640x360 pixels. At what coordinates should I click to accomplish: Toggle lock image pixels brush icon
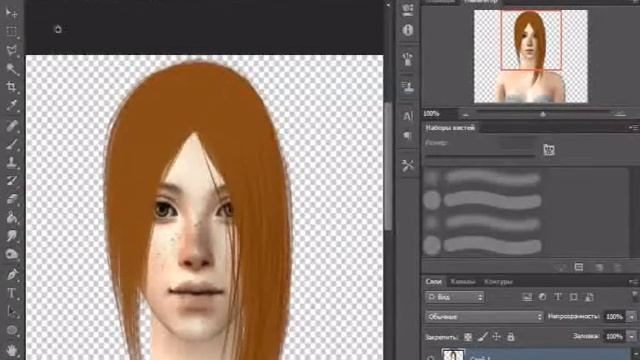pos(482,337)
